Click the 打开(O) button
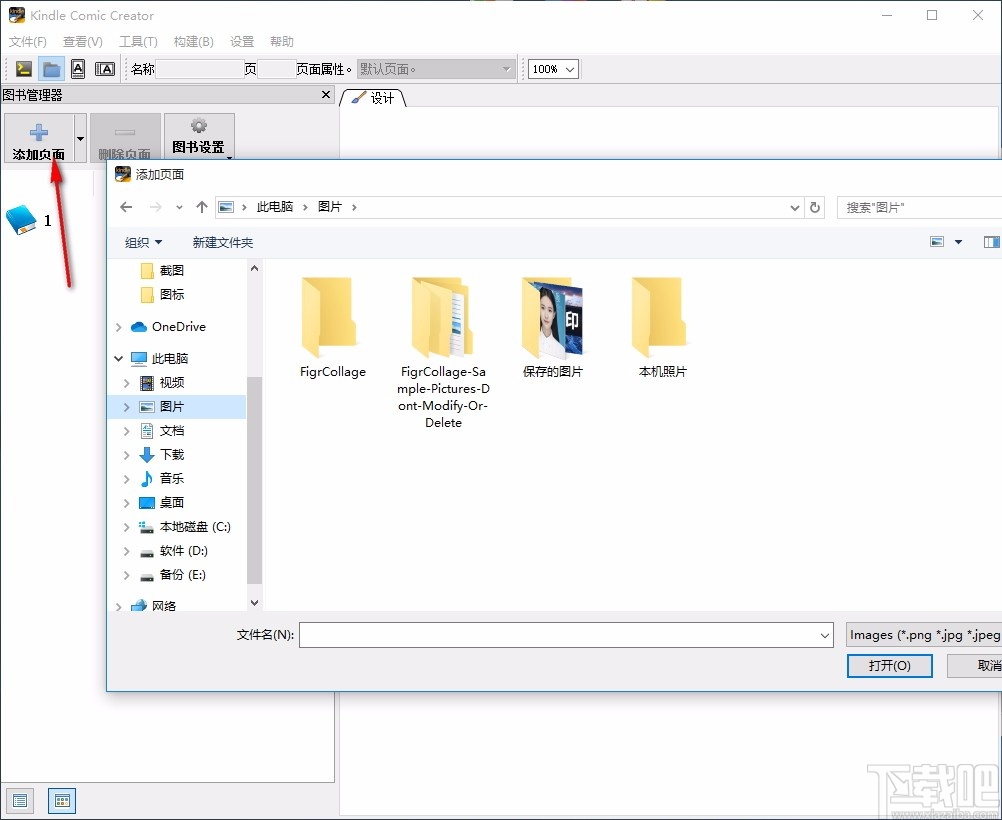This screenshot has height=820, width=1002. coord(890,665)
